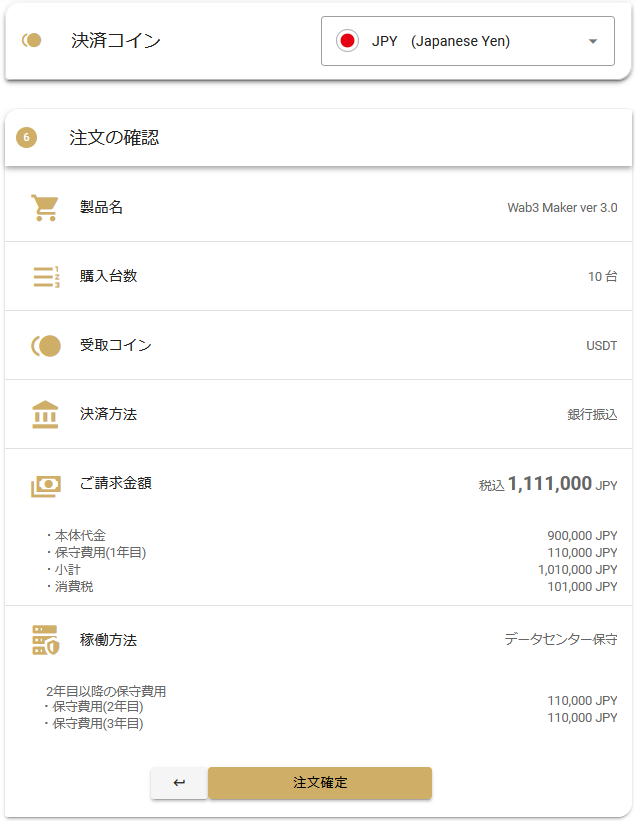Click the shopping cart icon beside 製品名
Screen dimensions: 635x821
(x=45, y=207)
